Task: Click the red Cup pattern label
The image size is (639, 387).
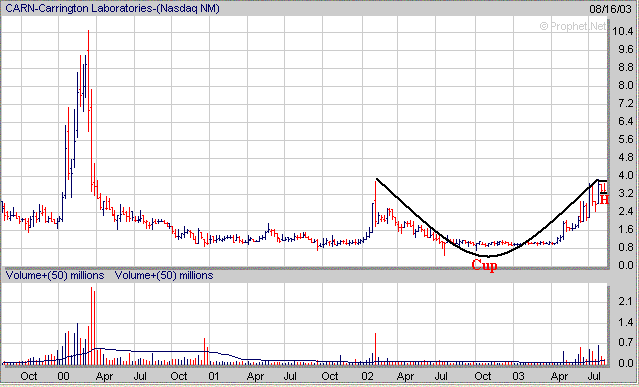Action: 484,266
